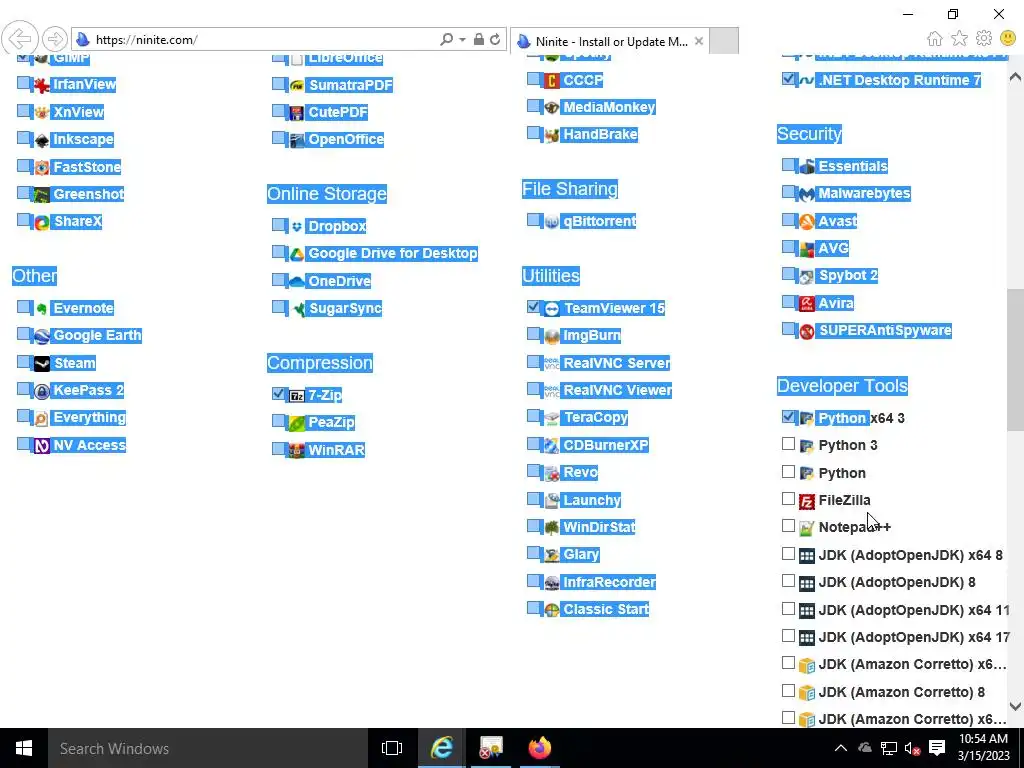Close the Ninite browser tab
This screenshot has width=1024, height=768.
tap(699, 41)
